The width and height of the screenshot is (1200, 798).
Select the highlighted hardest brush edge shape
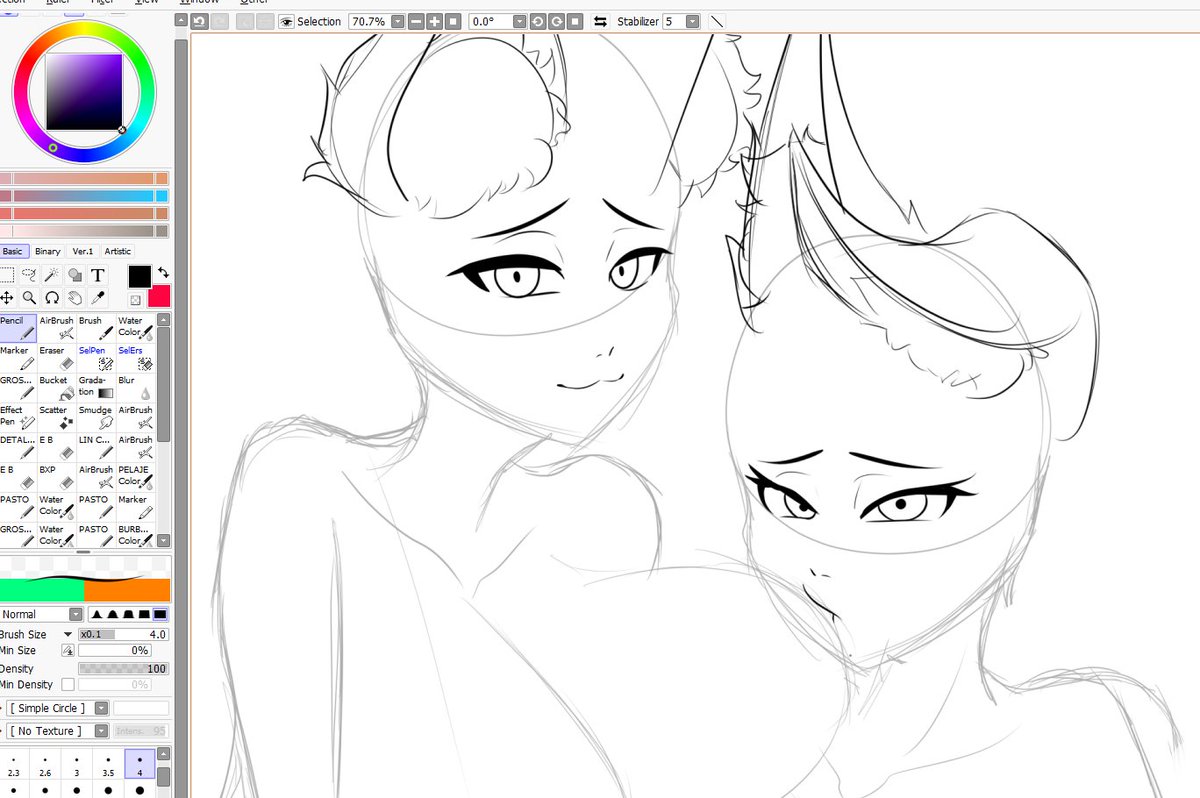click(160, 614)
